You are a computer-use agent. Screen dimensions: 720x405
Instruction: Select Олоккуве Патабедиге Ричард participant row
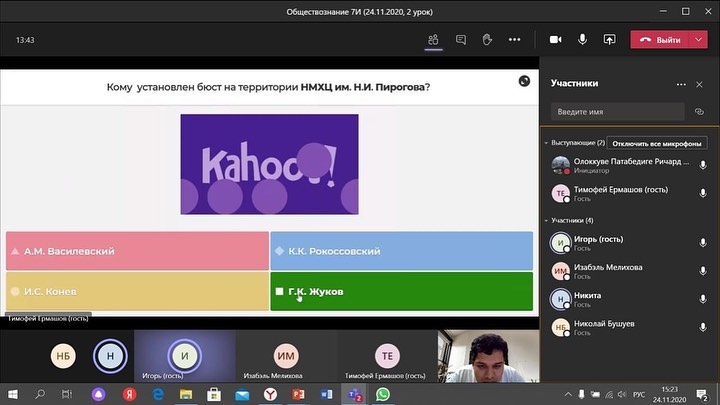coord(629,165)
